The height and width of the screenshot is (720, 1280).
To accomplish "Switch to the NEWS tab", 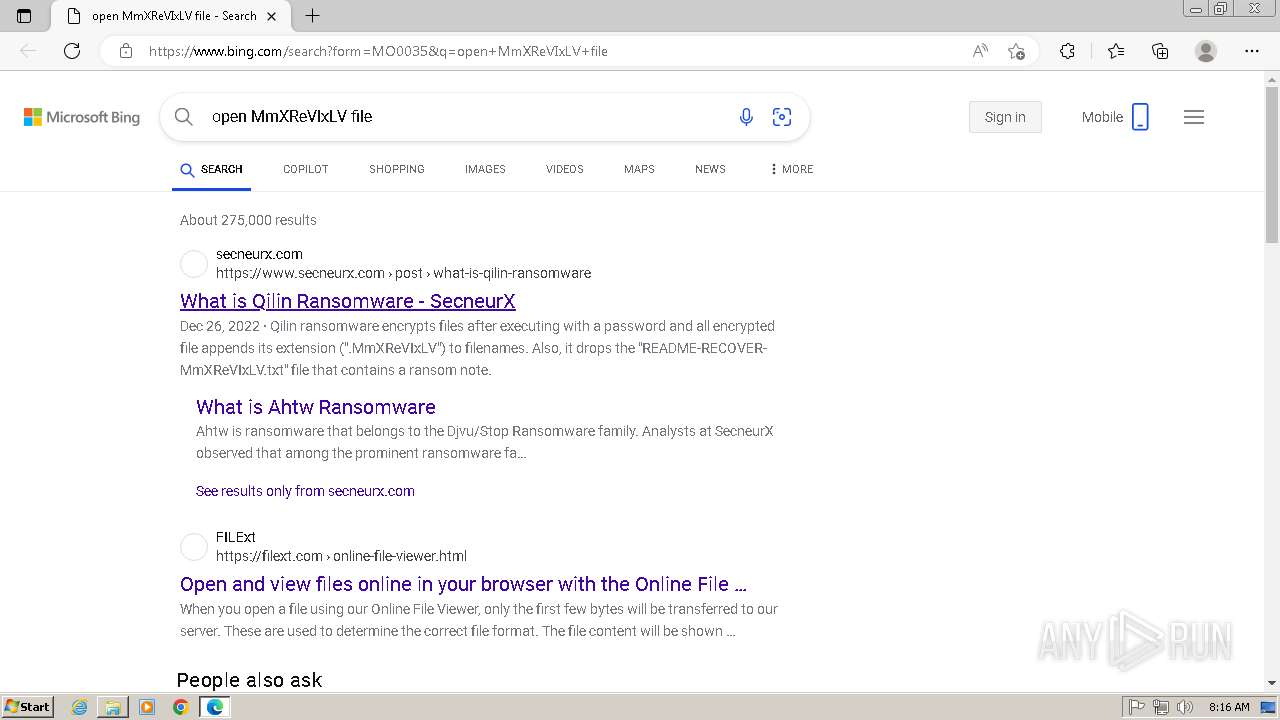I will [710, 170].
